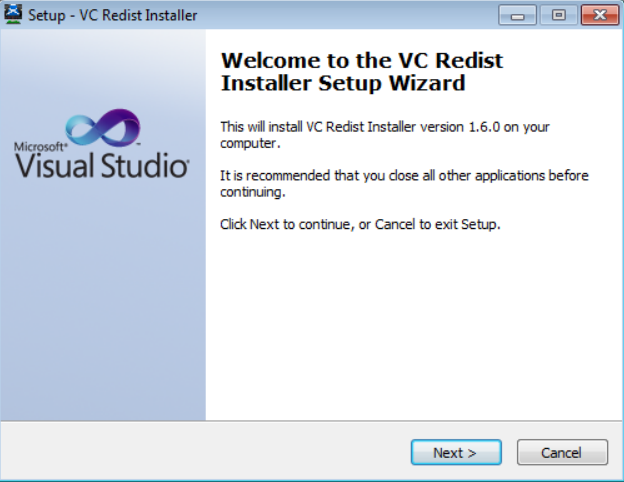Viewport: 624px width, 482px height.
Task: Maximize the installer window
Action: (558, 15)
